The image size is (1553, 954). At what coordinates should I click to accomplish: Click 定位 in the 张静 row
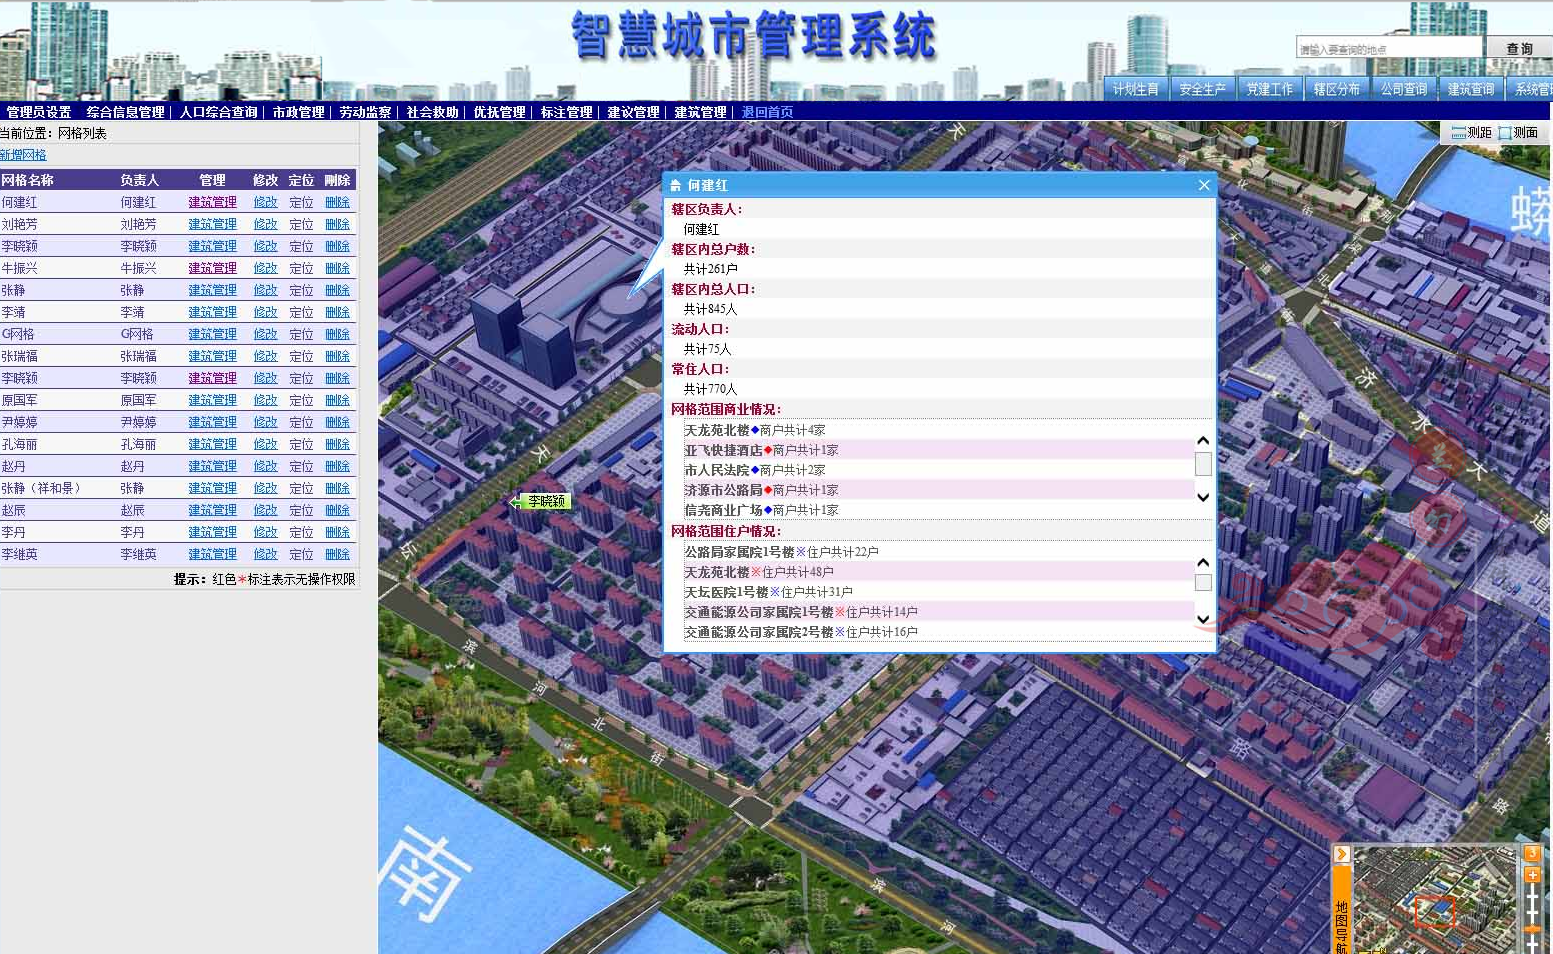pos(301,289)
